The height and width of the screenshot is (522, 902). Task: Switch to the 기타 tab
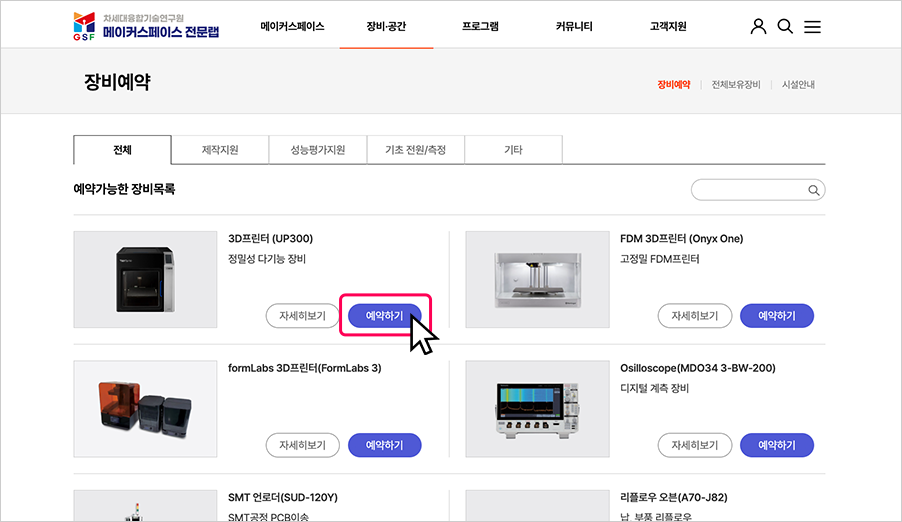tap(513, 150)
